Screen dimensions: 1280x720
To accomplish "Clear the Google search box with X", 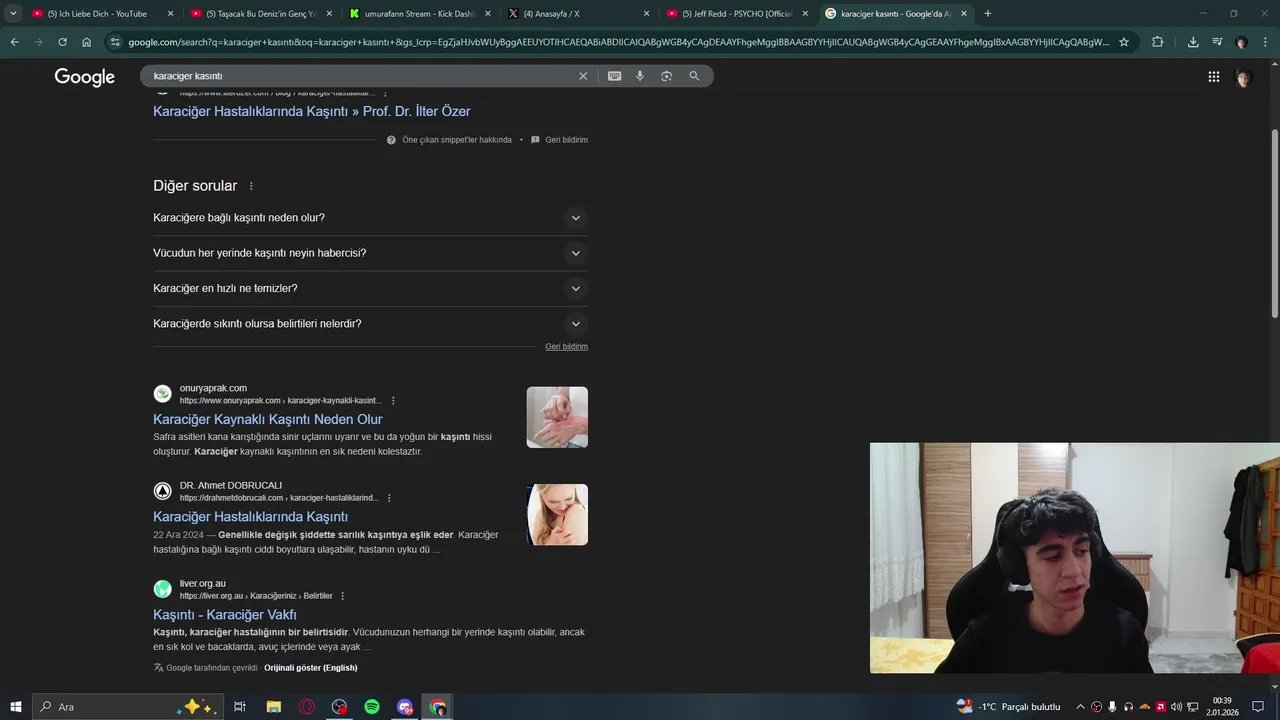I will 583,76.
